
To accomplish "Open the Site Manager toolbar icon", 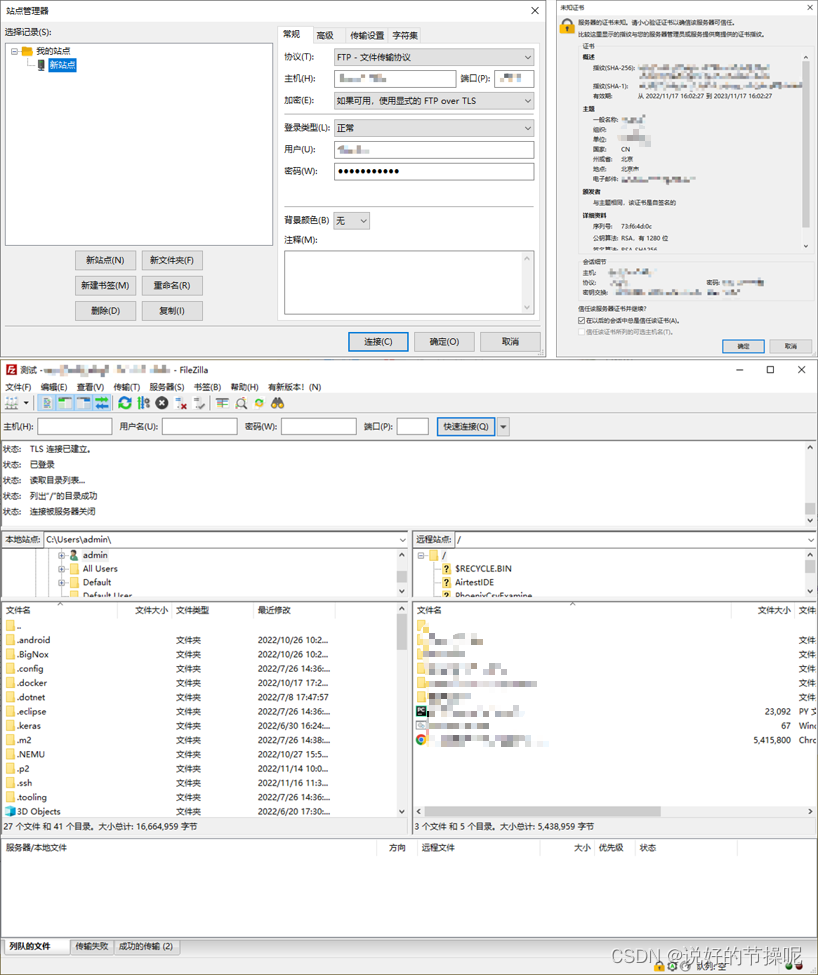I will [11, 404].
